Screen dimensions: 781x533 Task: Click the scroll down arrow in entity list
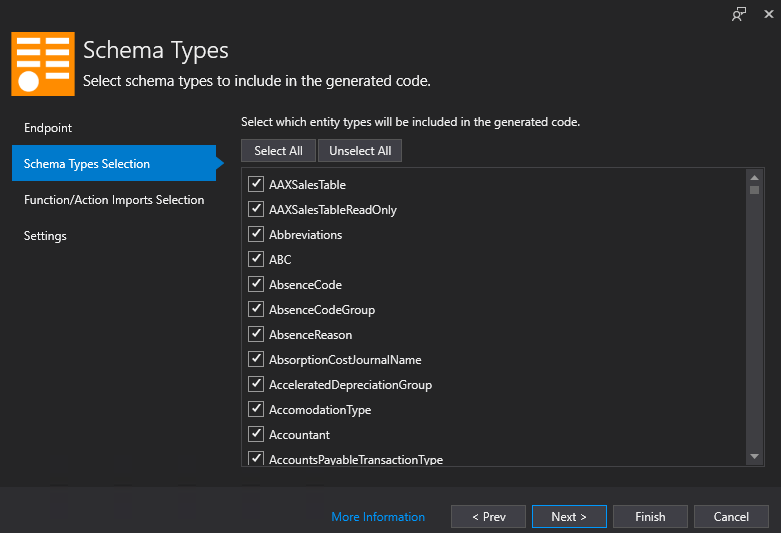click(755, 456)
